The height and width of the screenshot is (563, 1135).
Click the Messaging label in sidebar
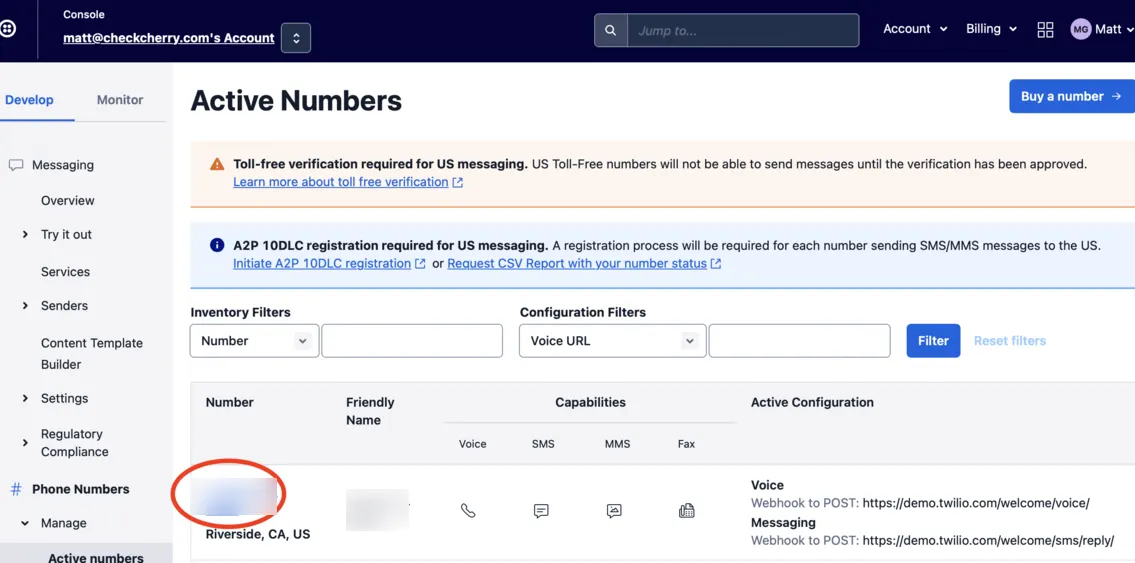(63, 165)
